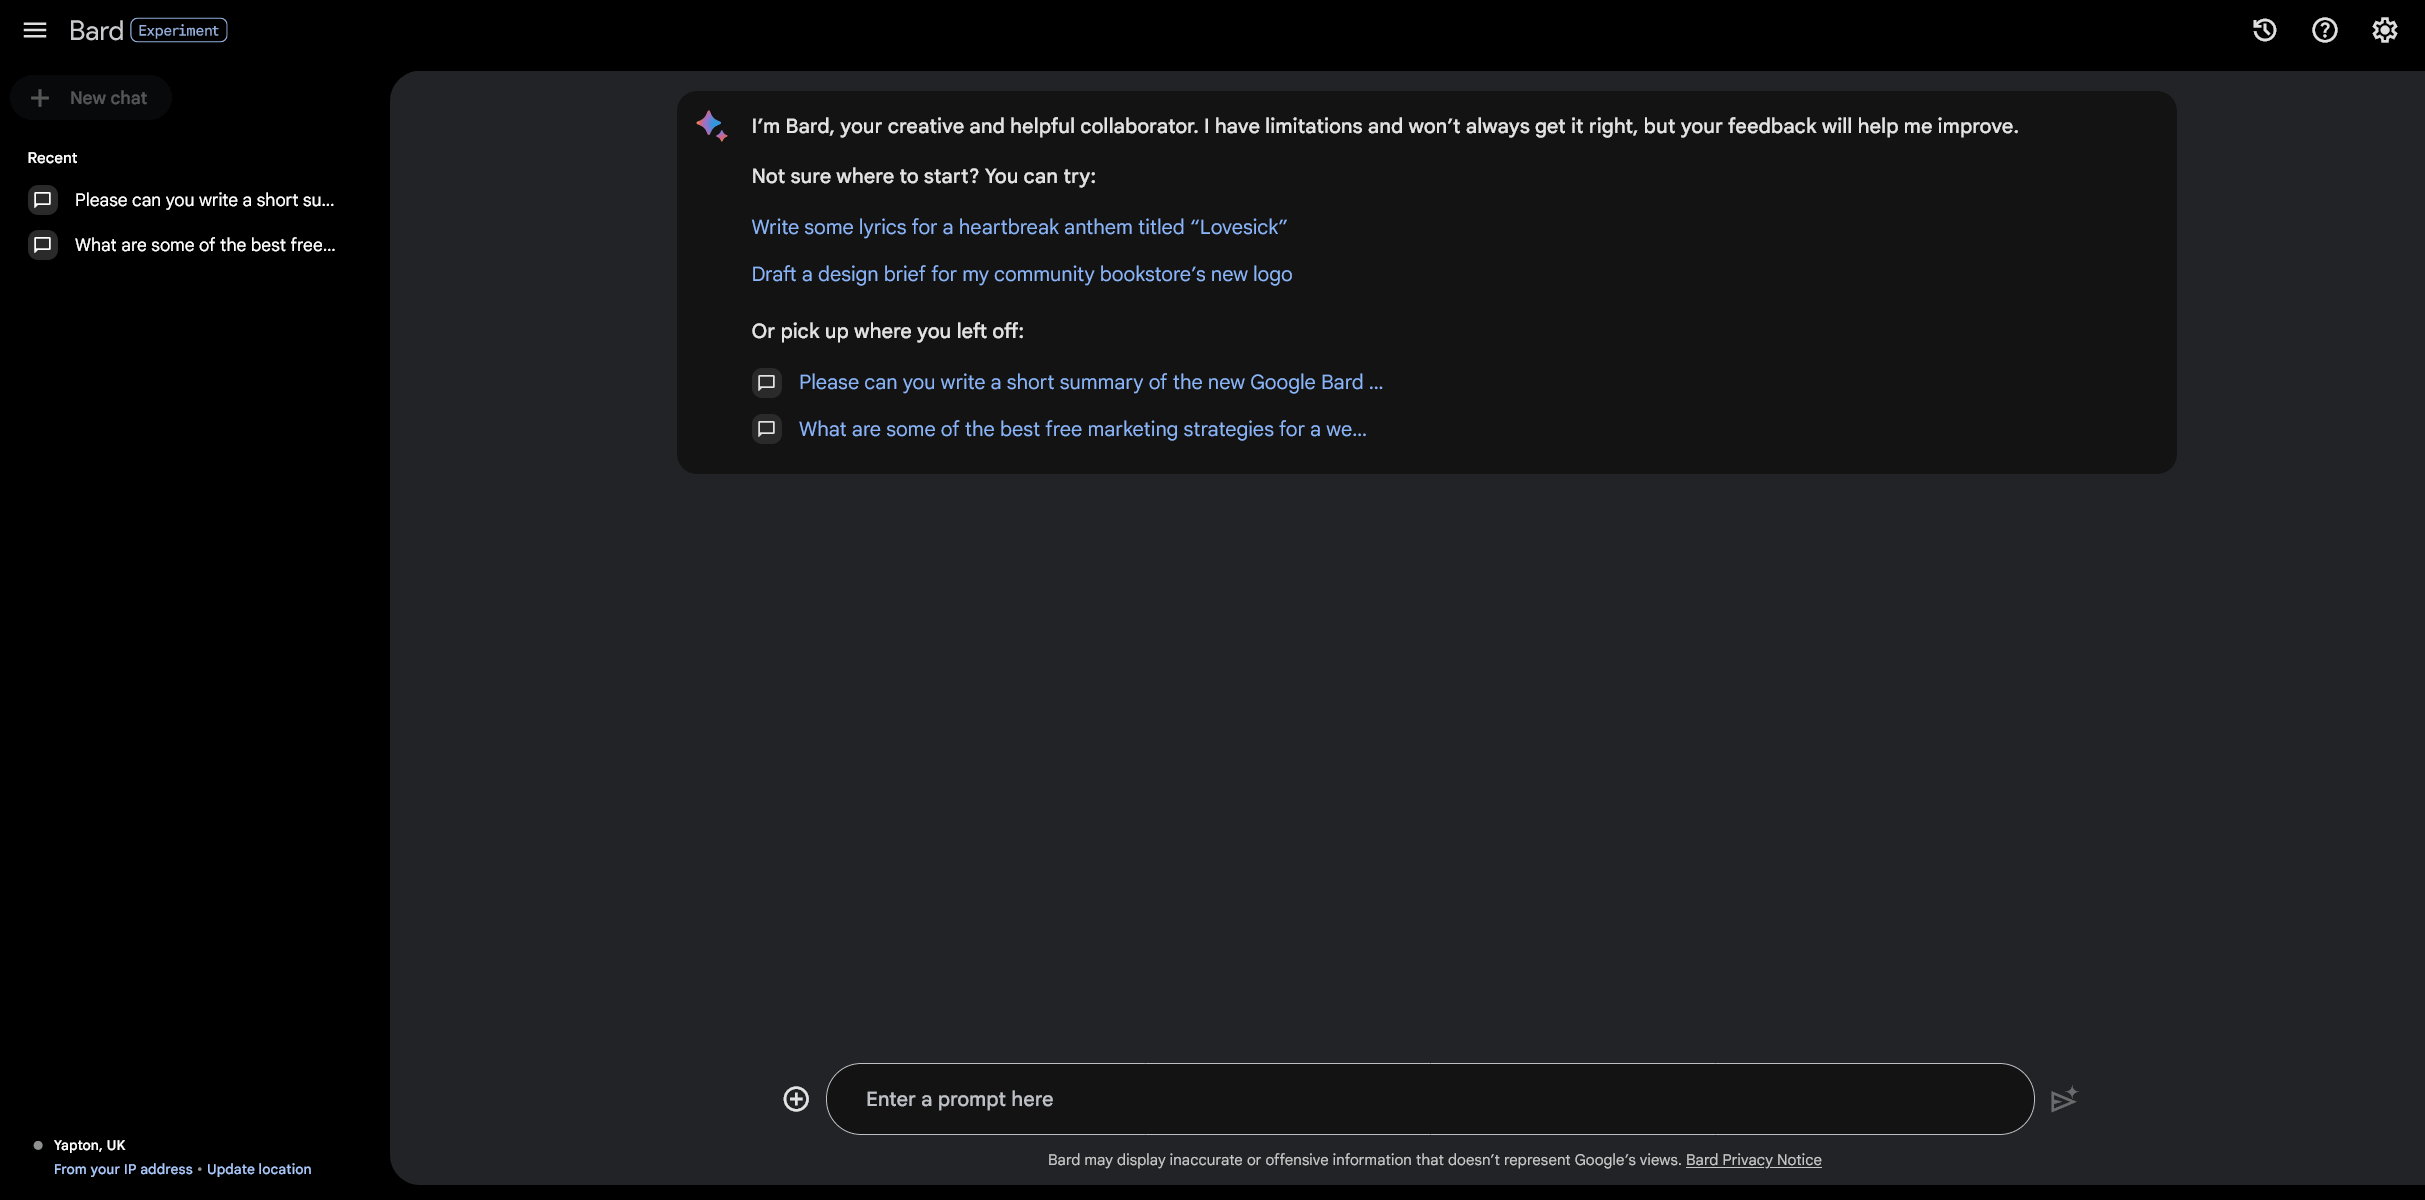Open the bookstore design brief suggestion

pyautogui.click(x=1021, y=274)
